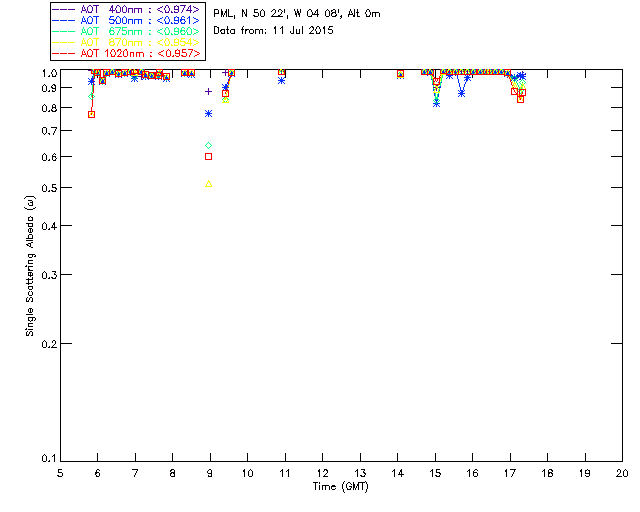Click the legend entry 'AOT 400nm : <0.974>'
Viewport: 640px width, 512px height.
point(126,9)
